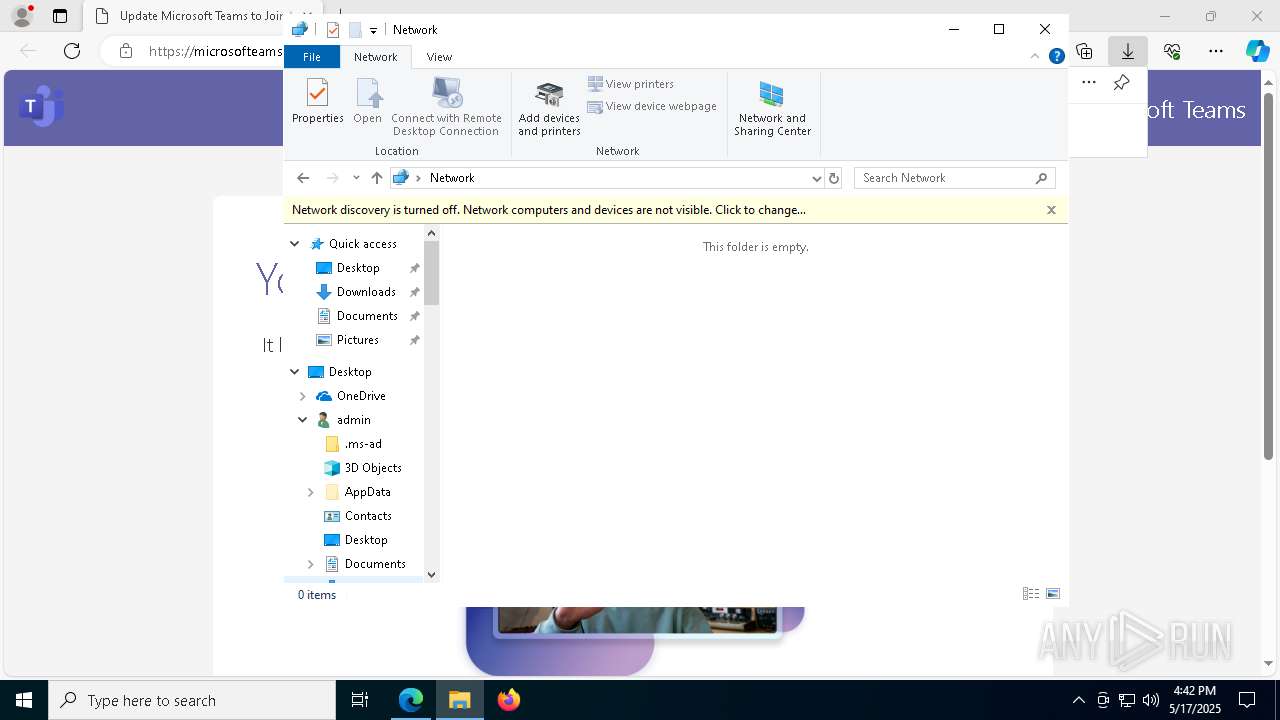Reload the Edge page
The height and width of the screenshot is (720, 1280).
72,51
